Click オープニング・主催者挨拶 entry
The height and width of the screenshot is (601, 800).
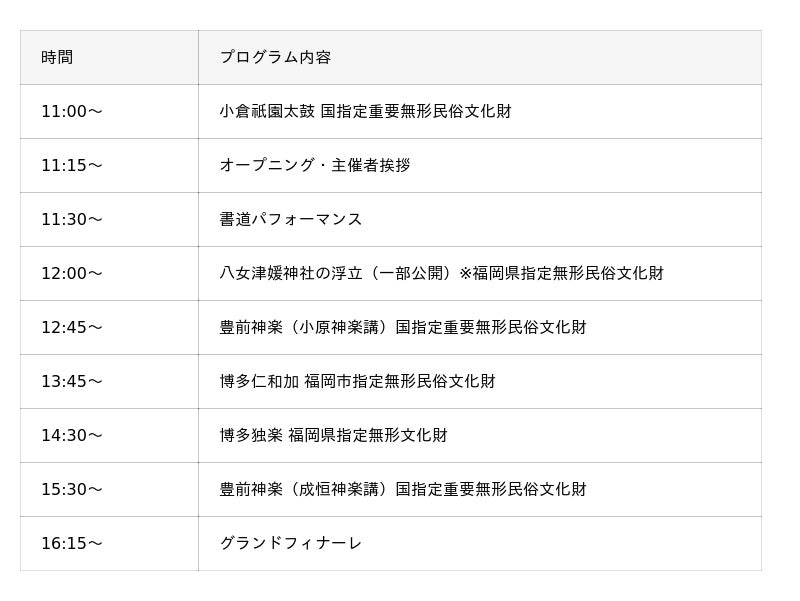click(x=315, y=165)
